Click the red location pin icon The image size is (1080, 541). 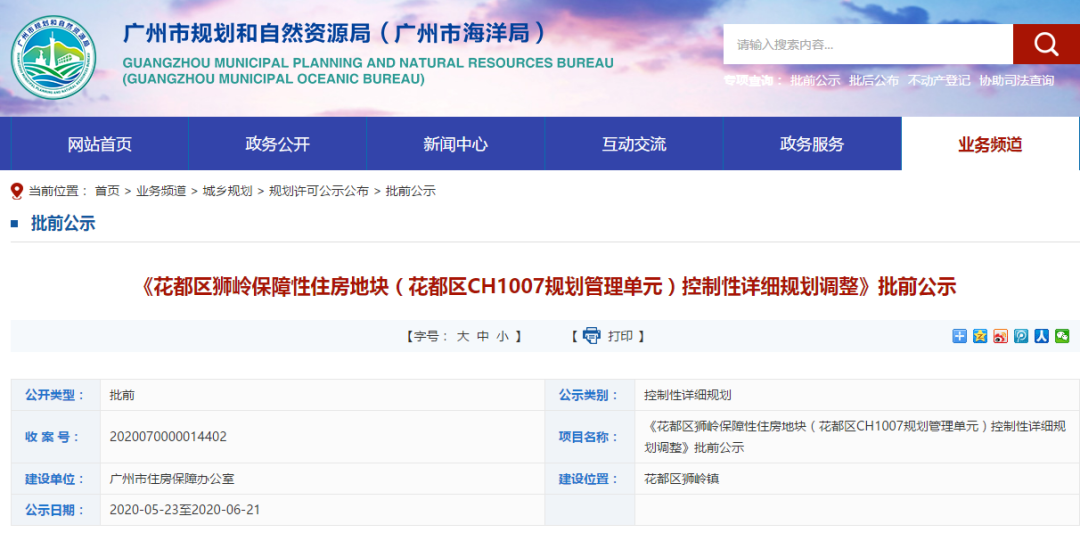click(16, 191)
